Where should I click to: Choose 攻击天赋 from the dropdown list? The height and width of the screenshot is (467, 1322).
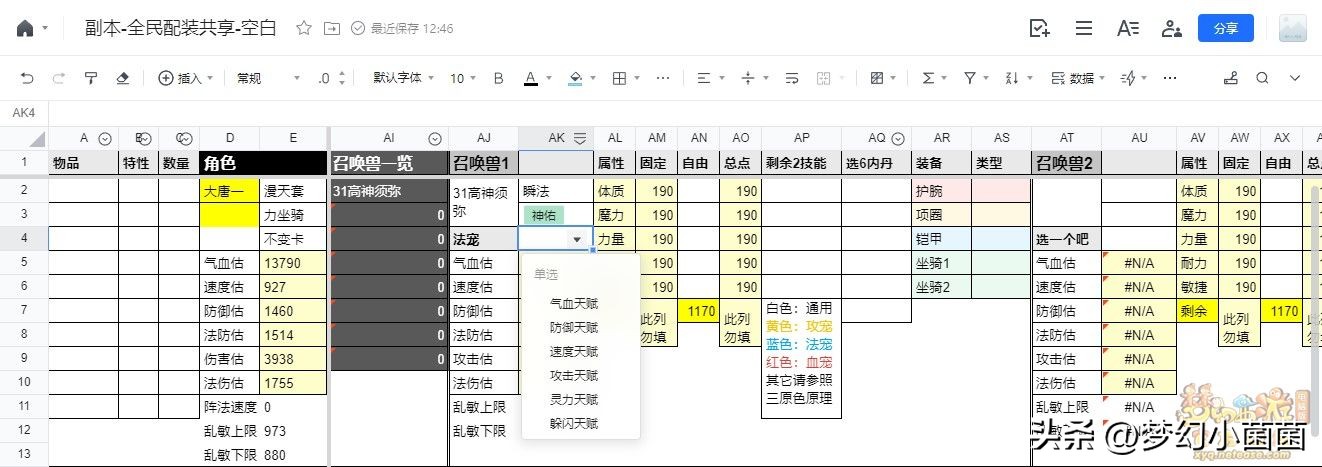pos(574,375)
